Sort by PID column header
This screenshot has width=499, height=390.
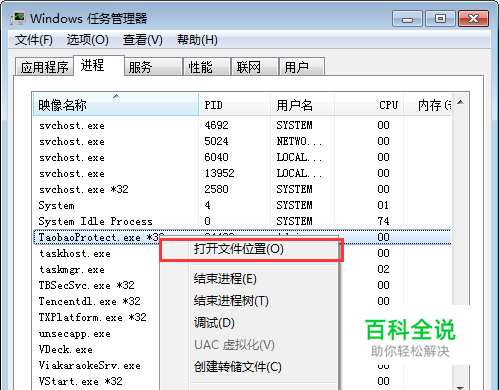[x=235, y=105]
